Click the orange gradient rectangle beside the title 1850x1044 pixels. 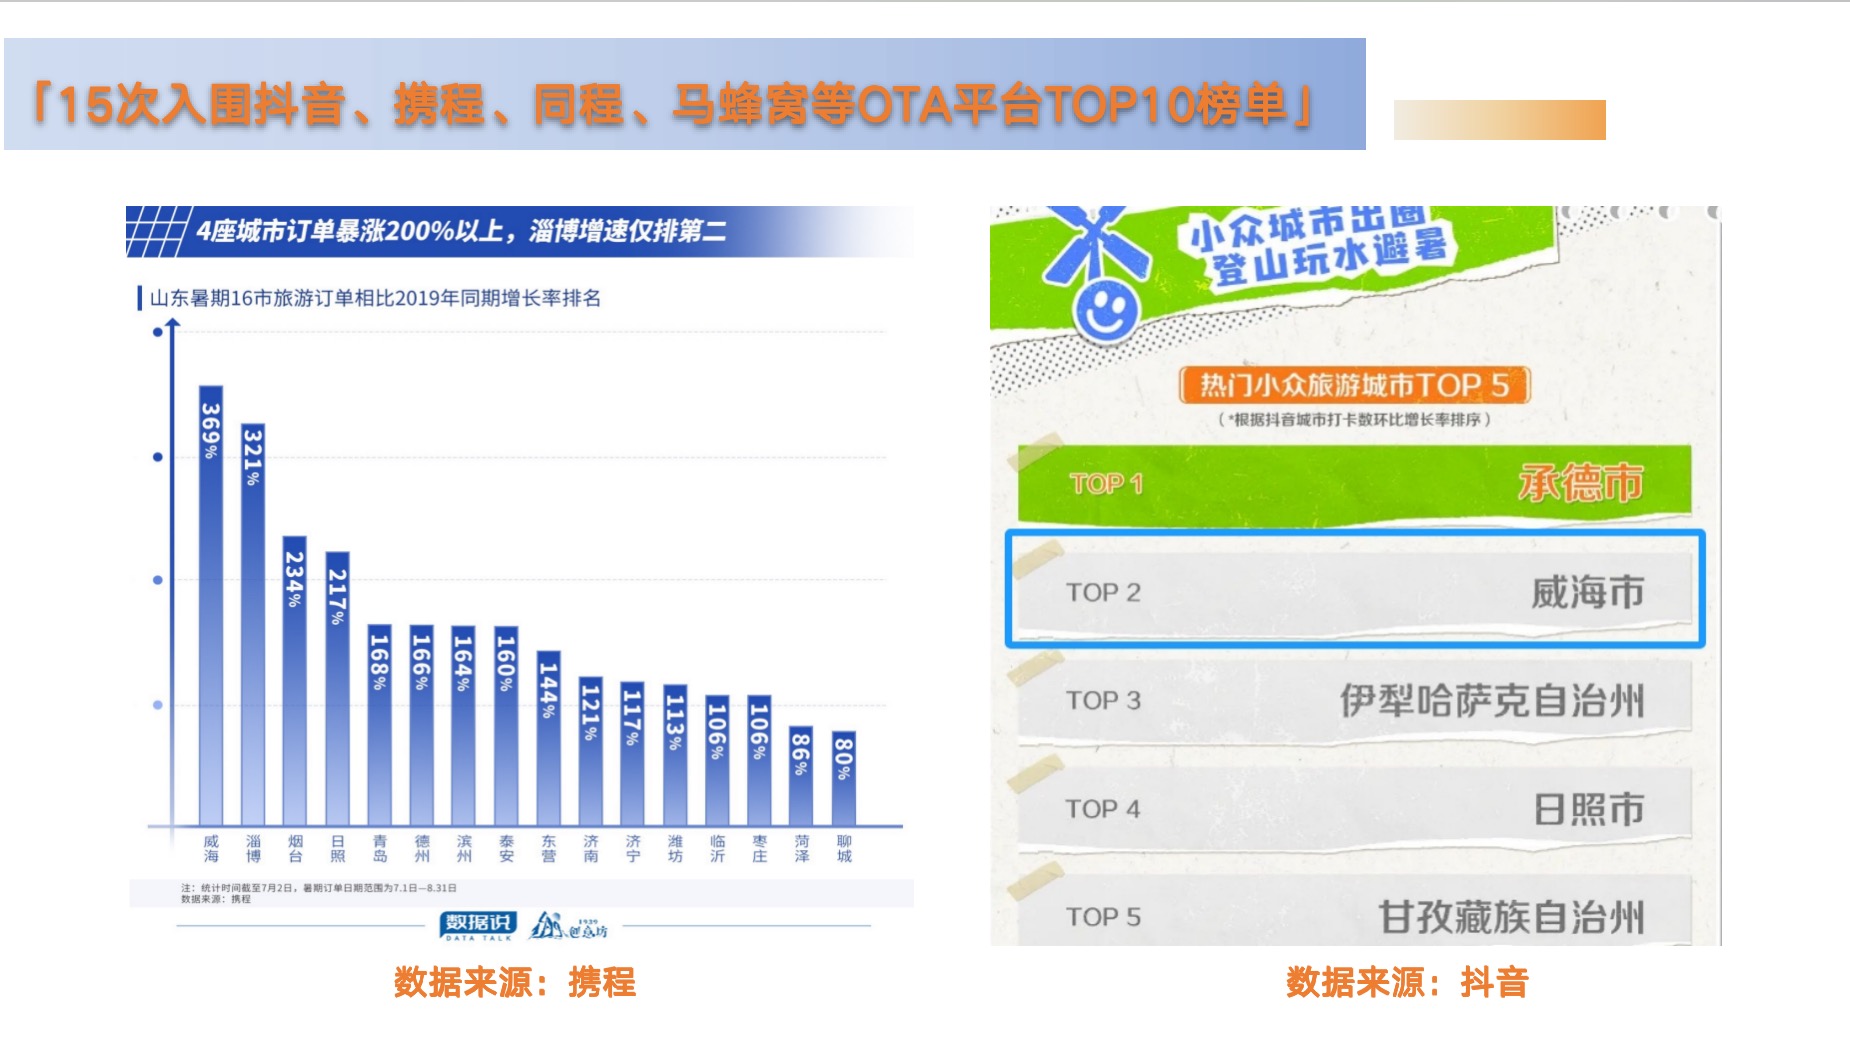coord(1499,120)
